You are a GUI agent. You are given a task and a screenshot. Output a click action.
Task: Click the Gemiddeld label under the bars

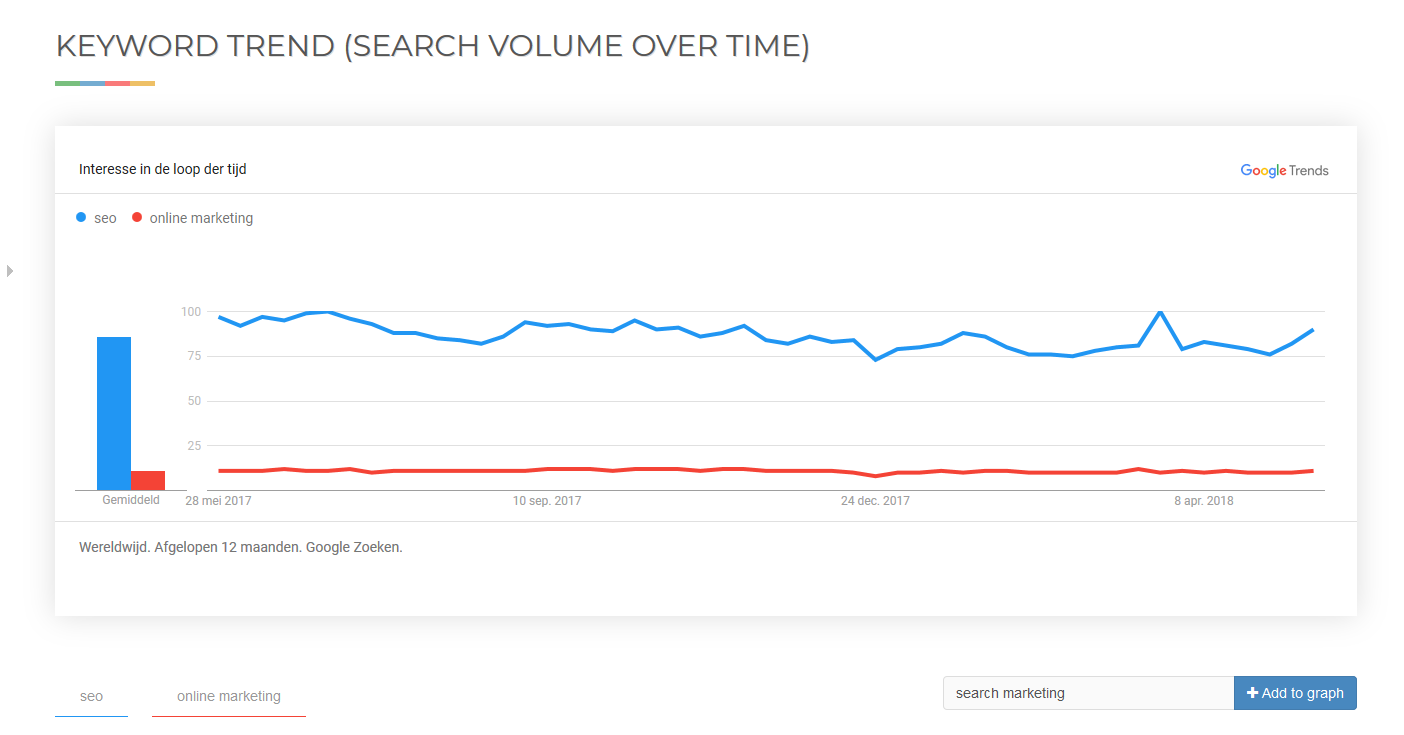coord(131,499)
